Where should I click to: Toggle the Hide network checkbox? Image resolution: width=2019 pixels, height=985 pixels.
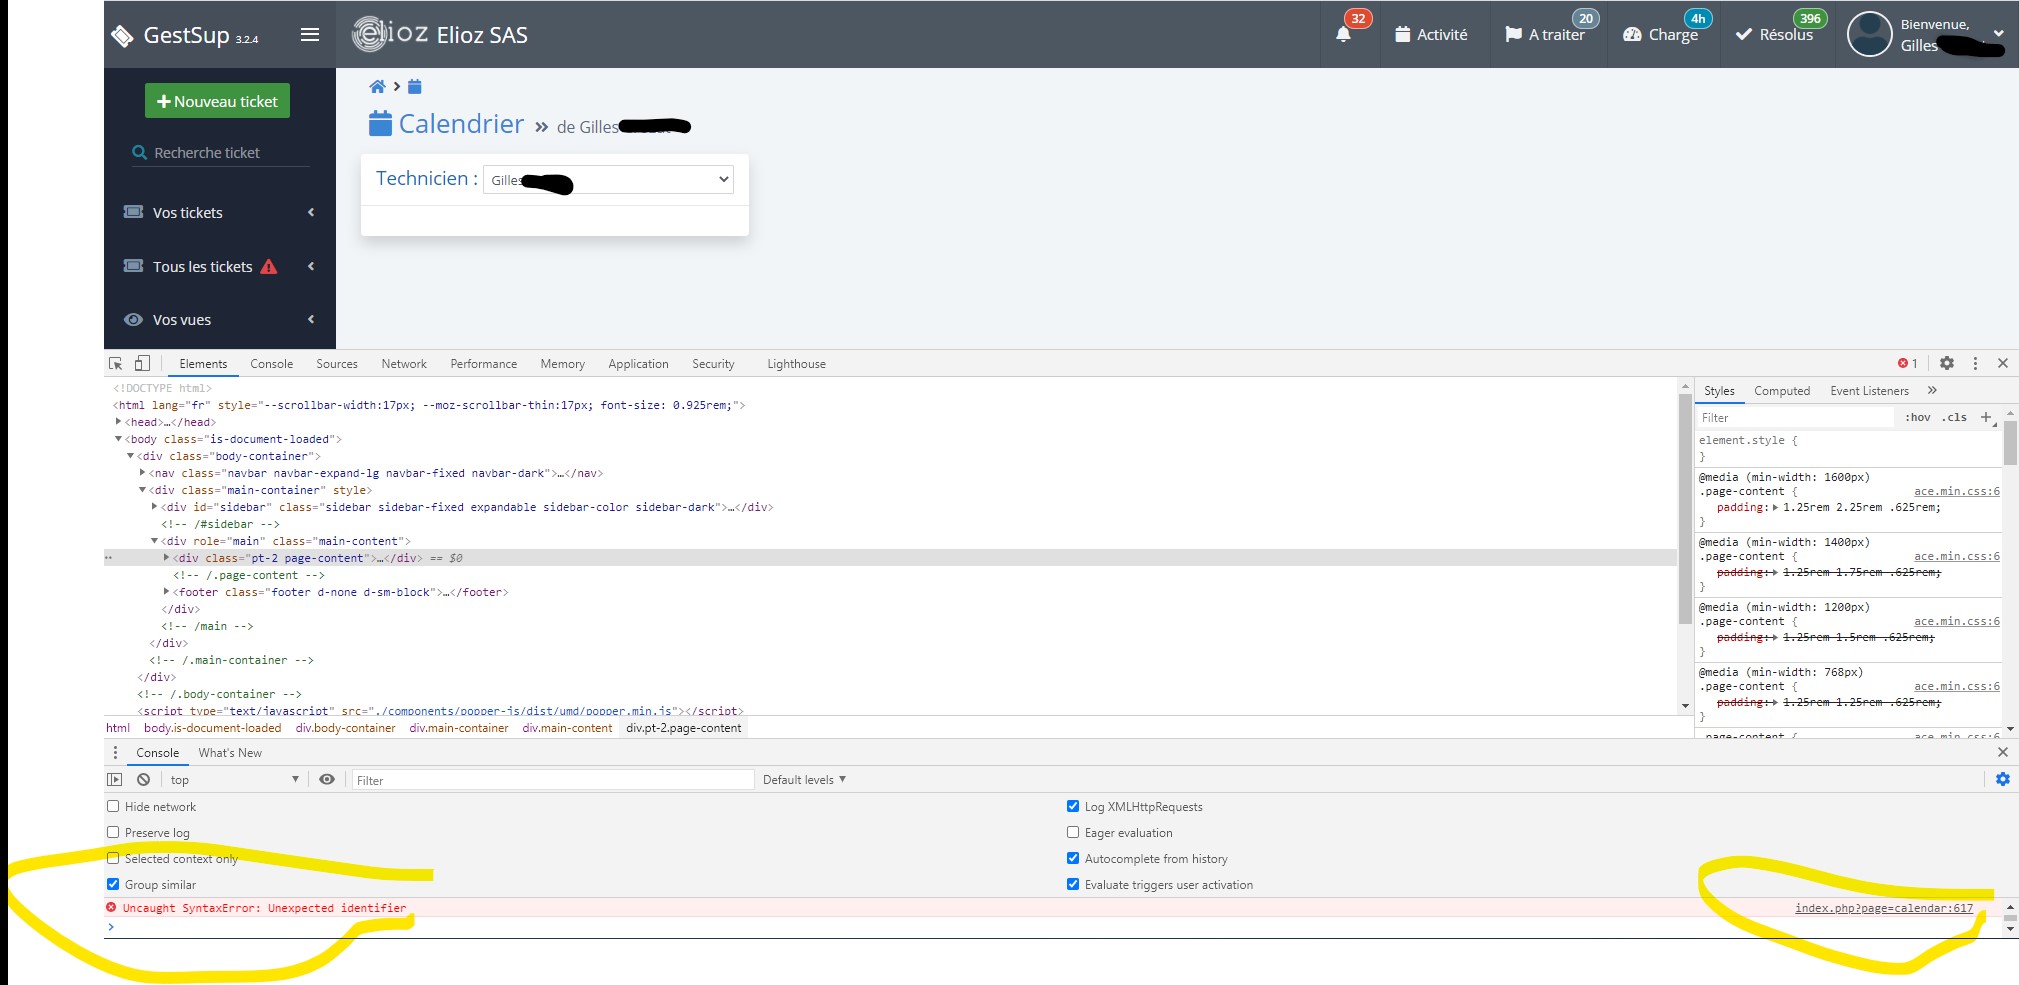113,806
